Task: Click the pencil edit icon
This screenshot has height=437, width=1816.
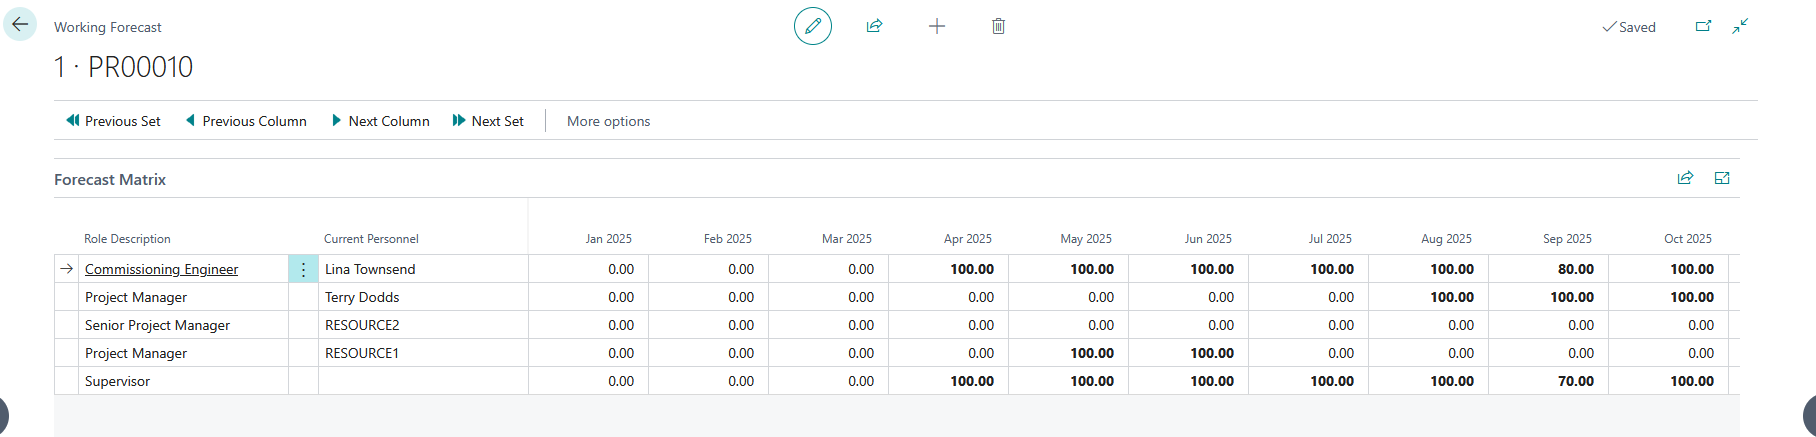Action: click(x=813, y=26)
